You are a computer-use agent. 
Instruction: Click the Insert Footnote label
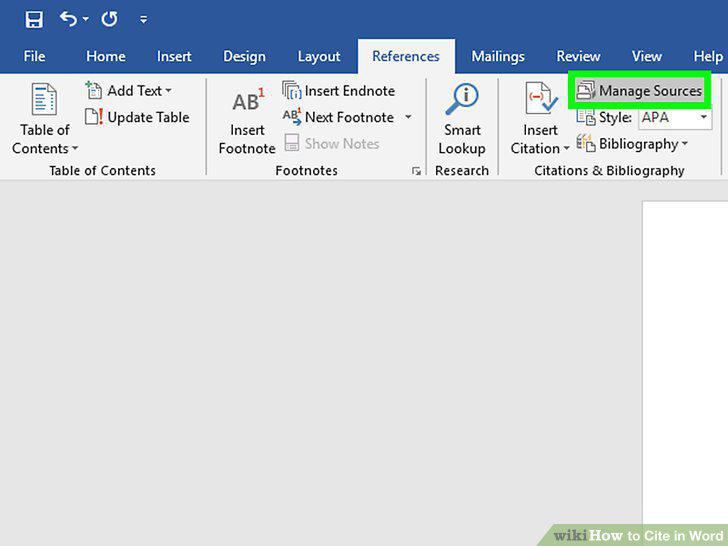pyautogui.click(x=247, y=139)
